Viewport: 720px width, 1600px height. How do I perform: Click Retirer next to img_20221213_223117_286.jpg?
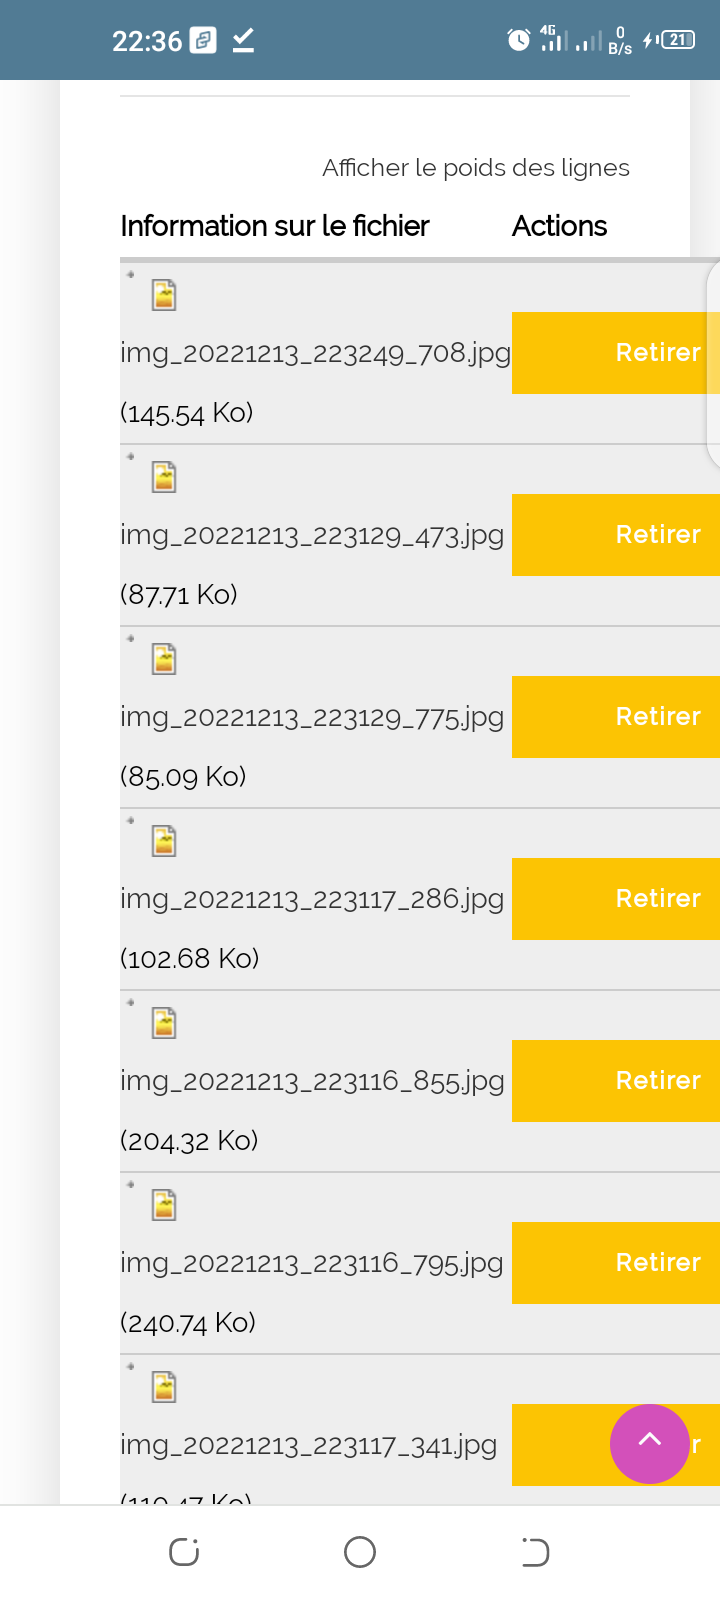(x=615, y=899)
